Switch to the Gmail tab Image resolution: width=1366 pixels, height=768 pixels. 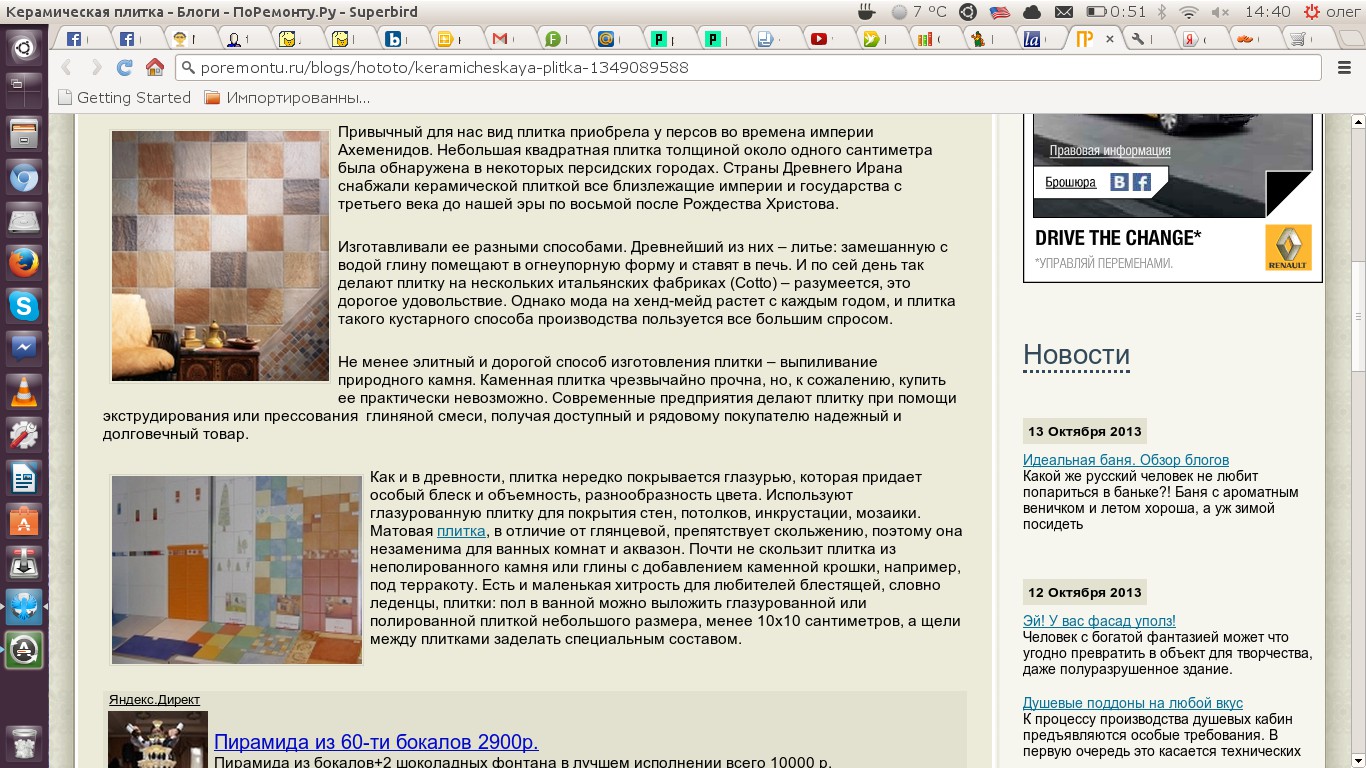pos(500,40)
